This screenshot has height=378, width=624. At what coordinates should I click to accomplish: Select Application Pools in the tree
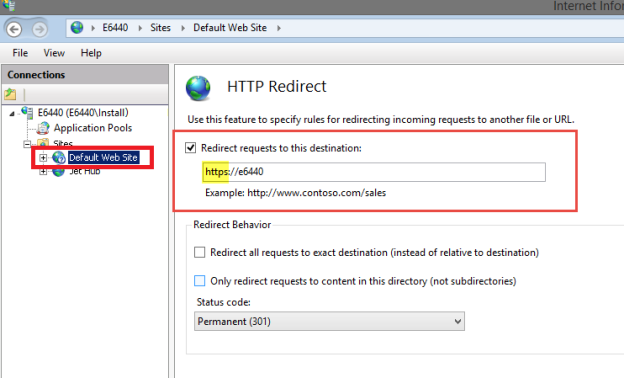(93, 128)
